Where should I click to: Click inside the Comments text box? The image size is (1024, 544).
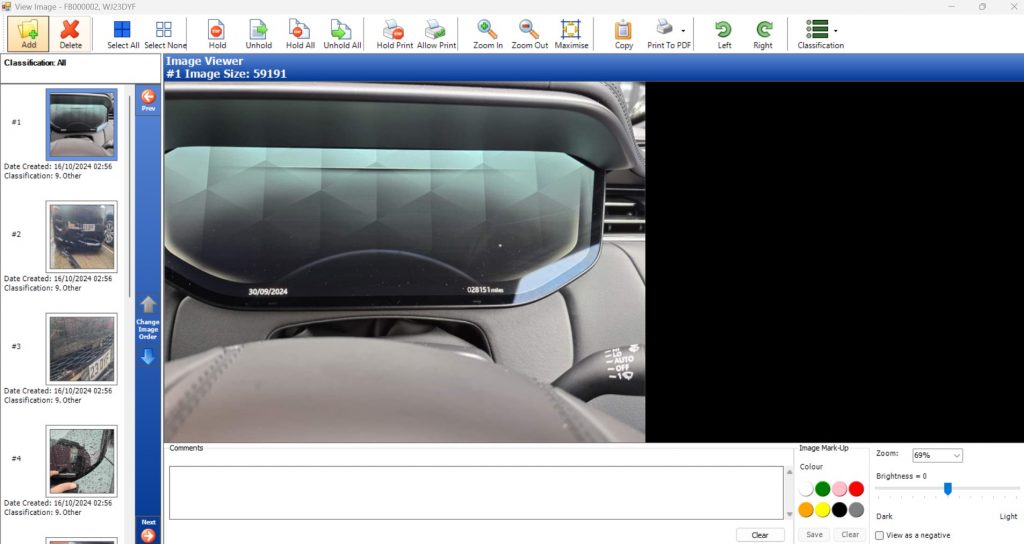(476, 492)
